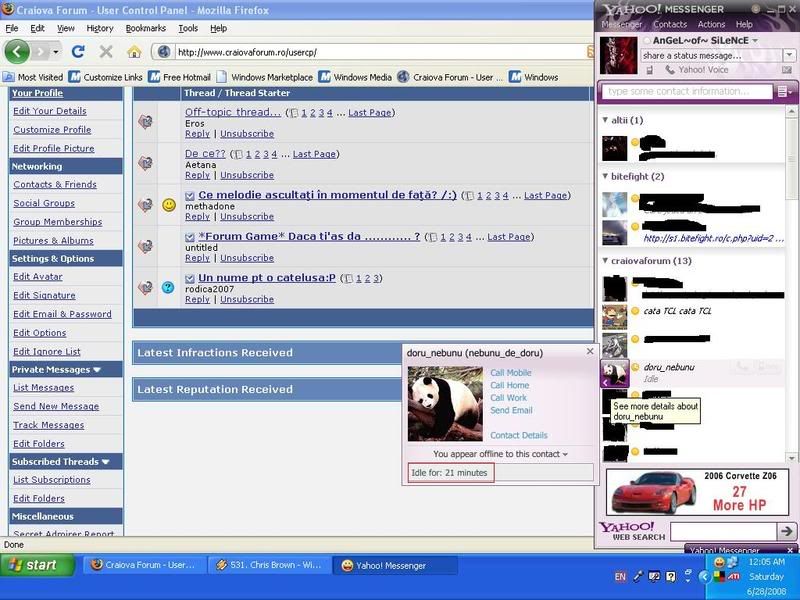Viewport: 800px width, 600px height.
Task: Collapse the Private Messages sidebar section
Action: [x=97, y=370]
